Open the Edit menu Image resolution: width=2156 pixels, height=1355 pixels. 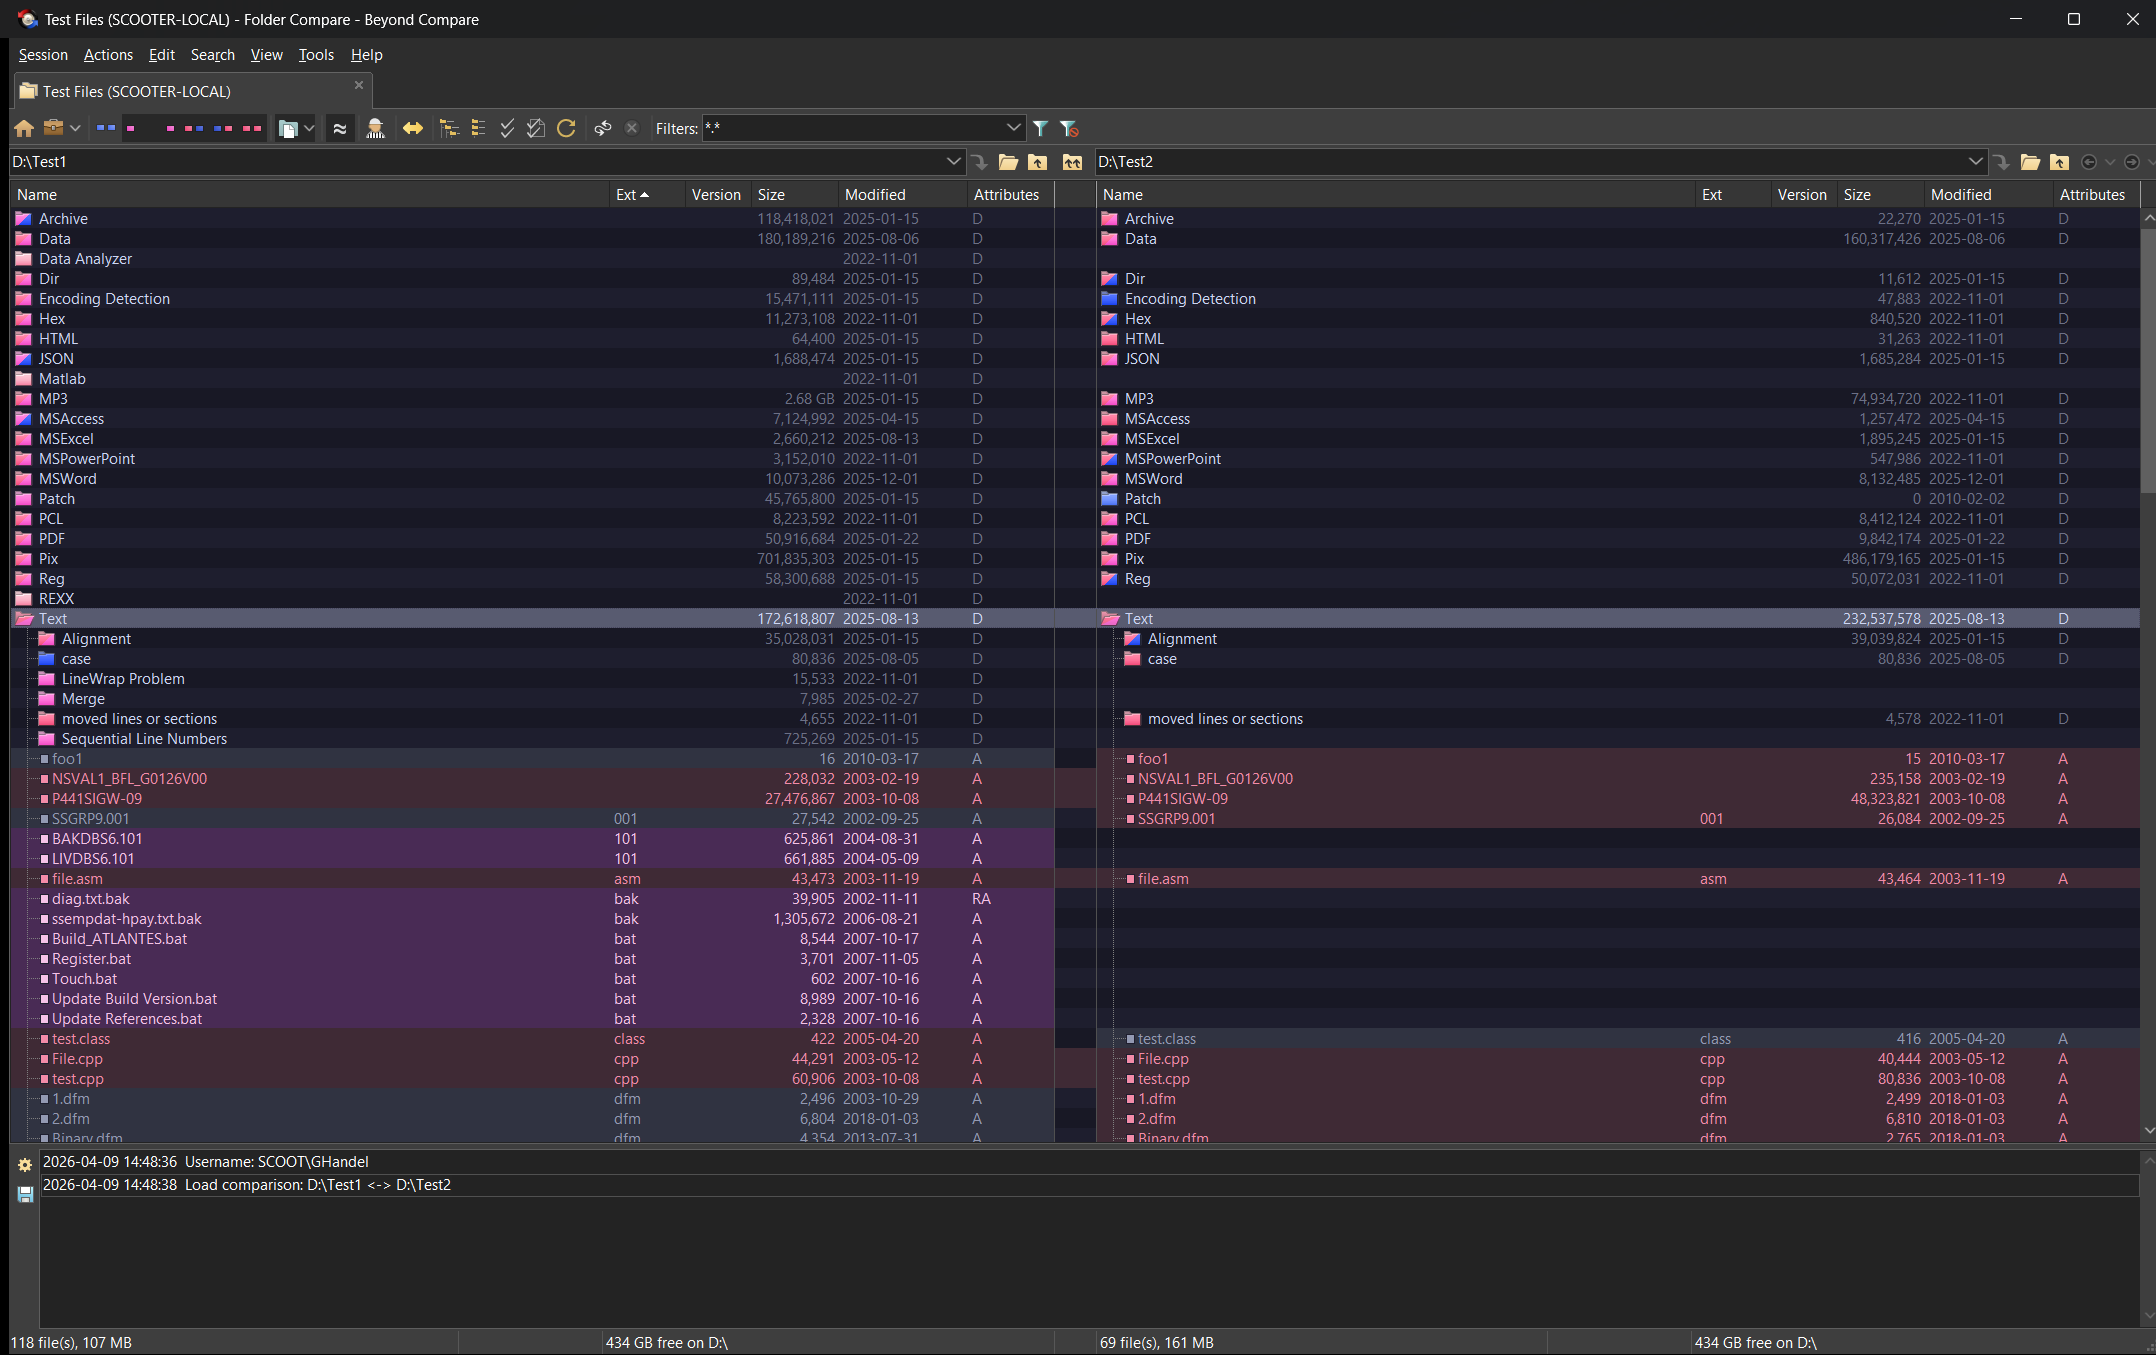tap(161, 55)
